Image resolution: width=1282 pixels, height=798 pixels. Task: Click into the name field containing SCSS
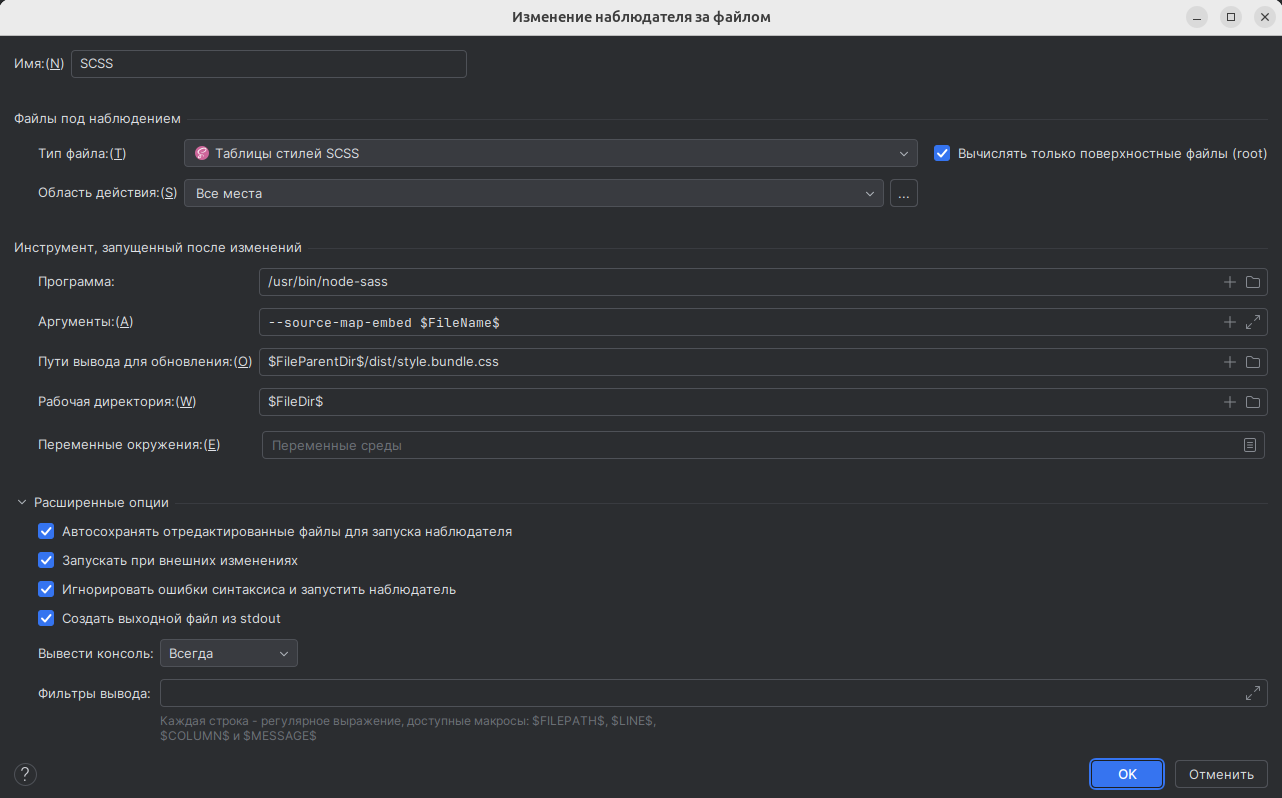268,64
